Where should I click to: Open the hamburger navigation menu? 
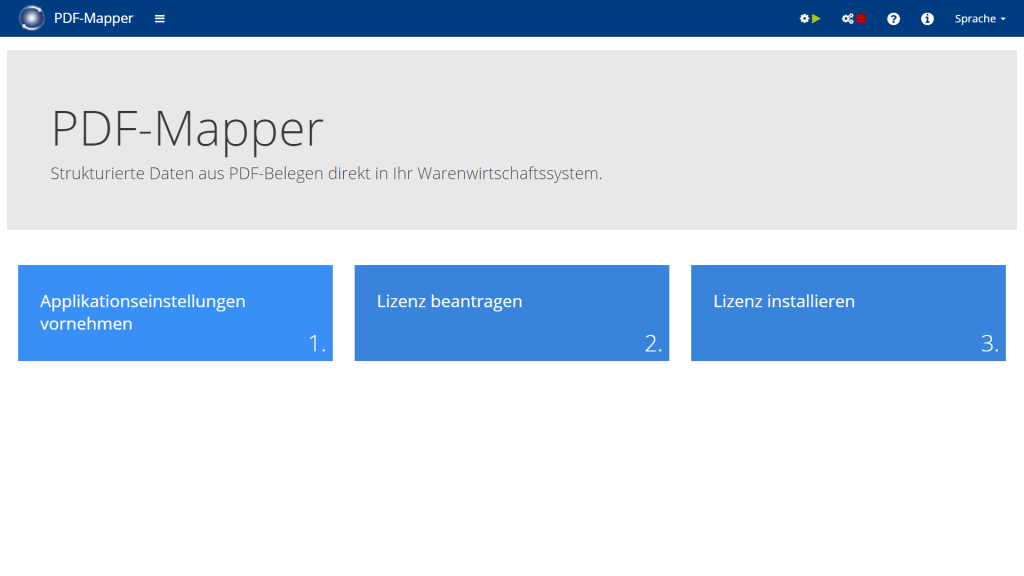(x=159, y=19)
